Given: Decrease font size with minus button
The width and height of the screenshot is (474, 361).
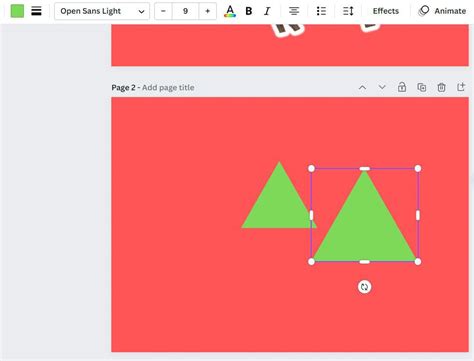Looking at the screenshot, I should tap(163, 11).
